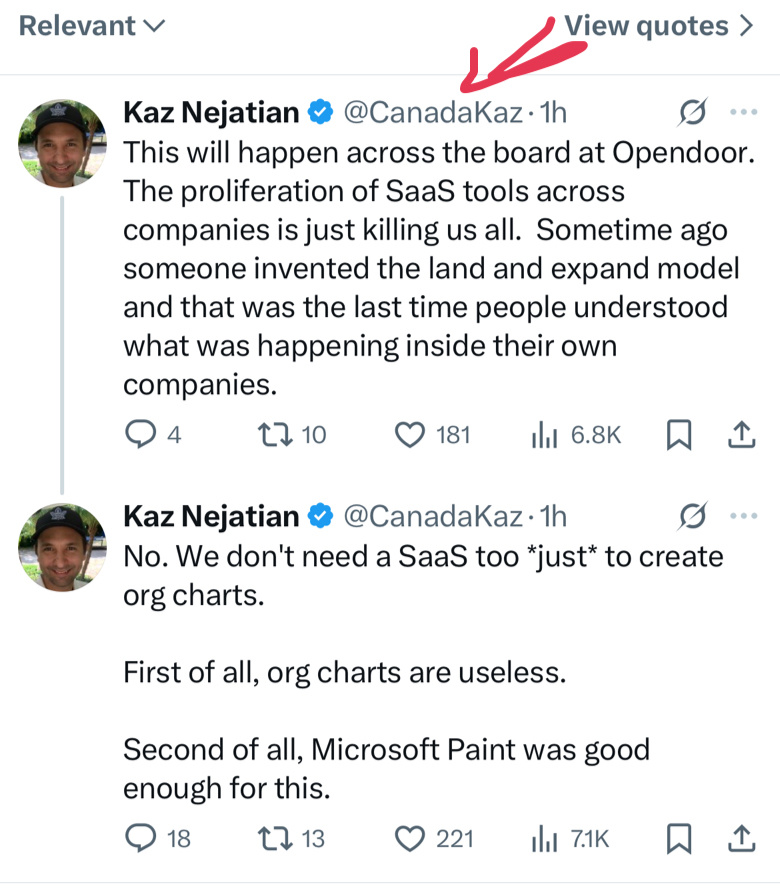The width and height of the screenshot is (780, 888).
Task: Repost the second tweet with 13 reposts
Action: (x=273, y=838)
